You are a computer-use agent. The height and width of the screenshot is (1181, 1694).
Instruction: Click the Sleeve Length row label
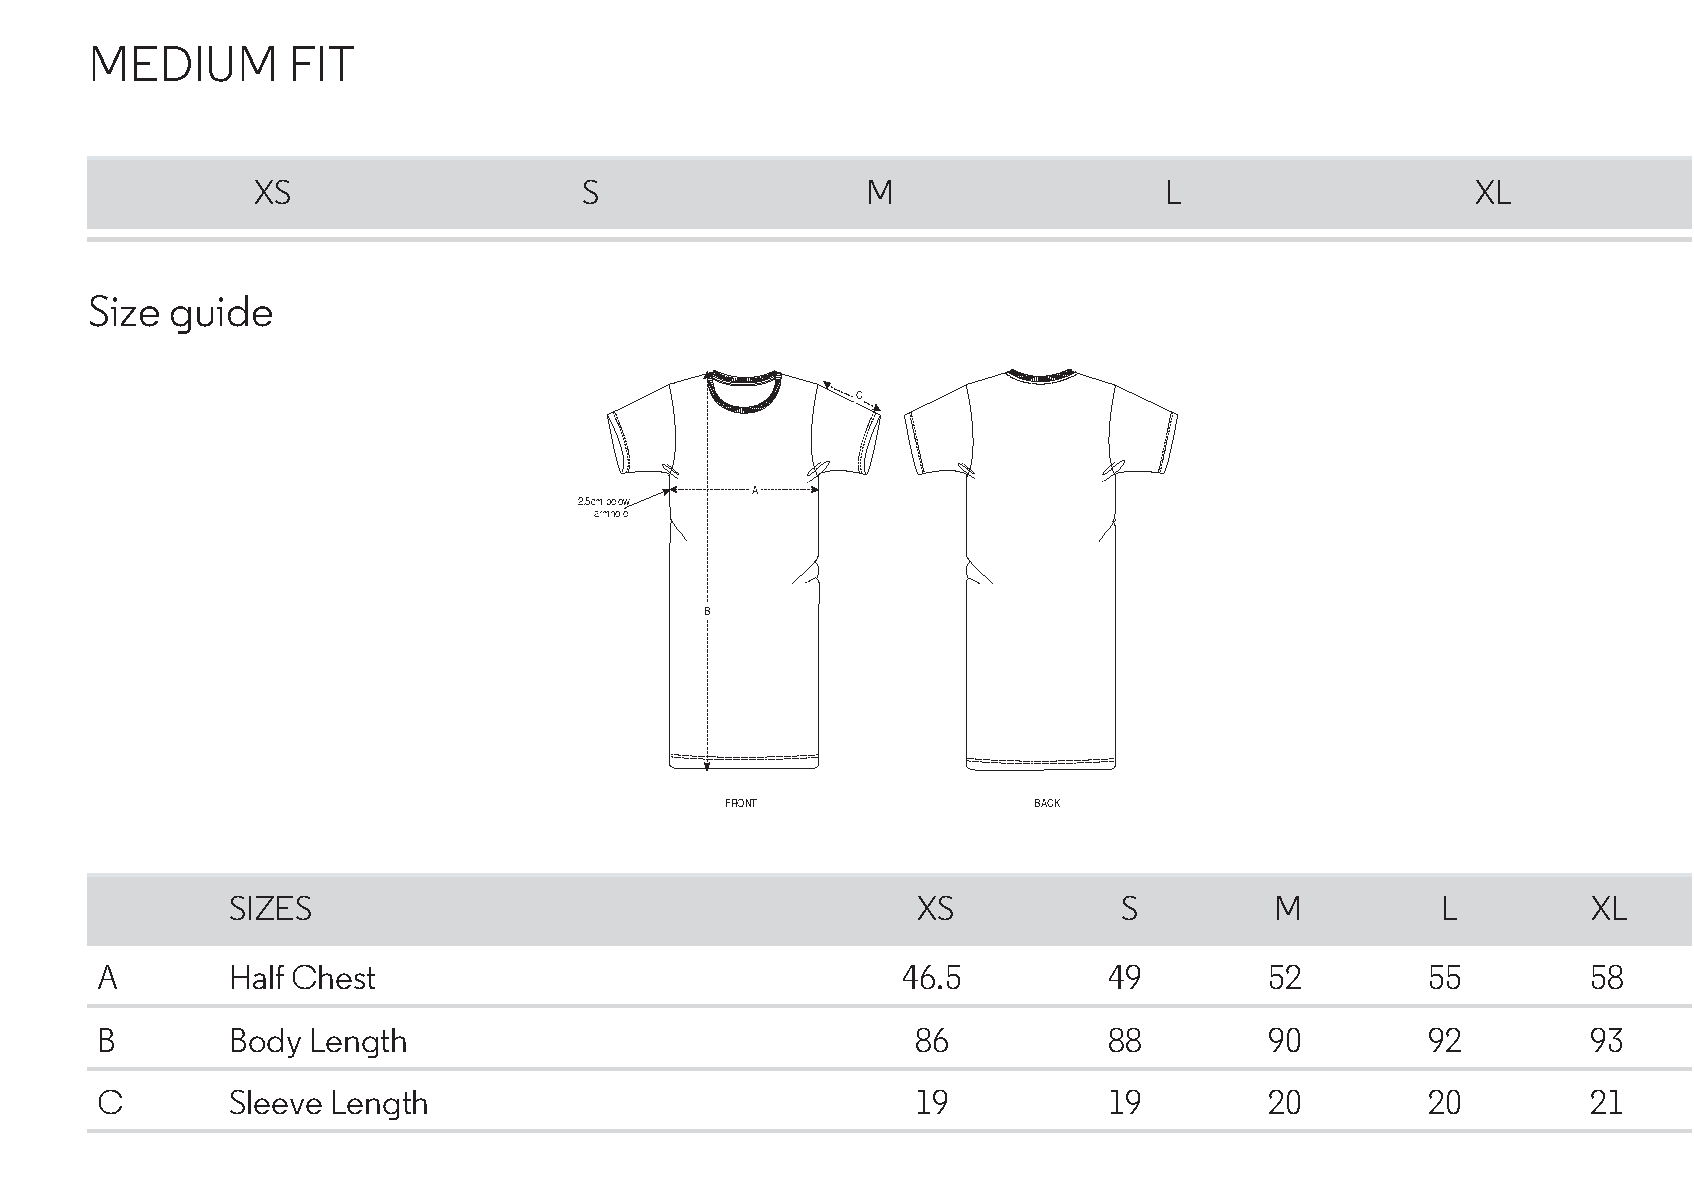pyautogui.click(x=328, y=1103)
